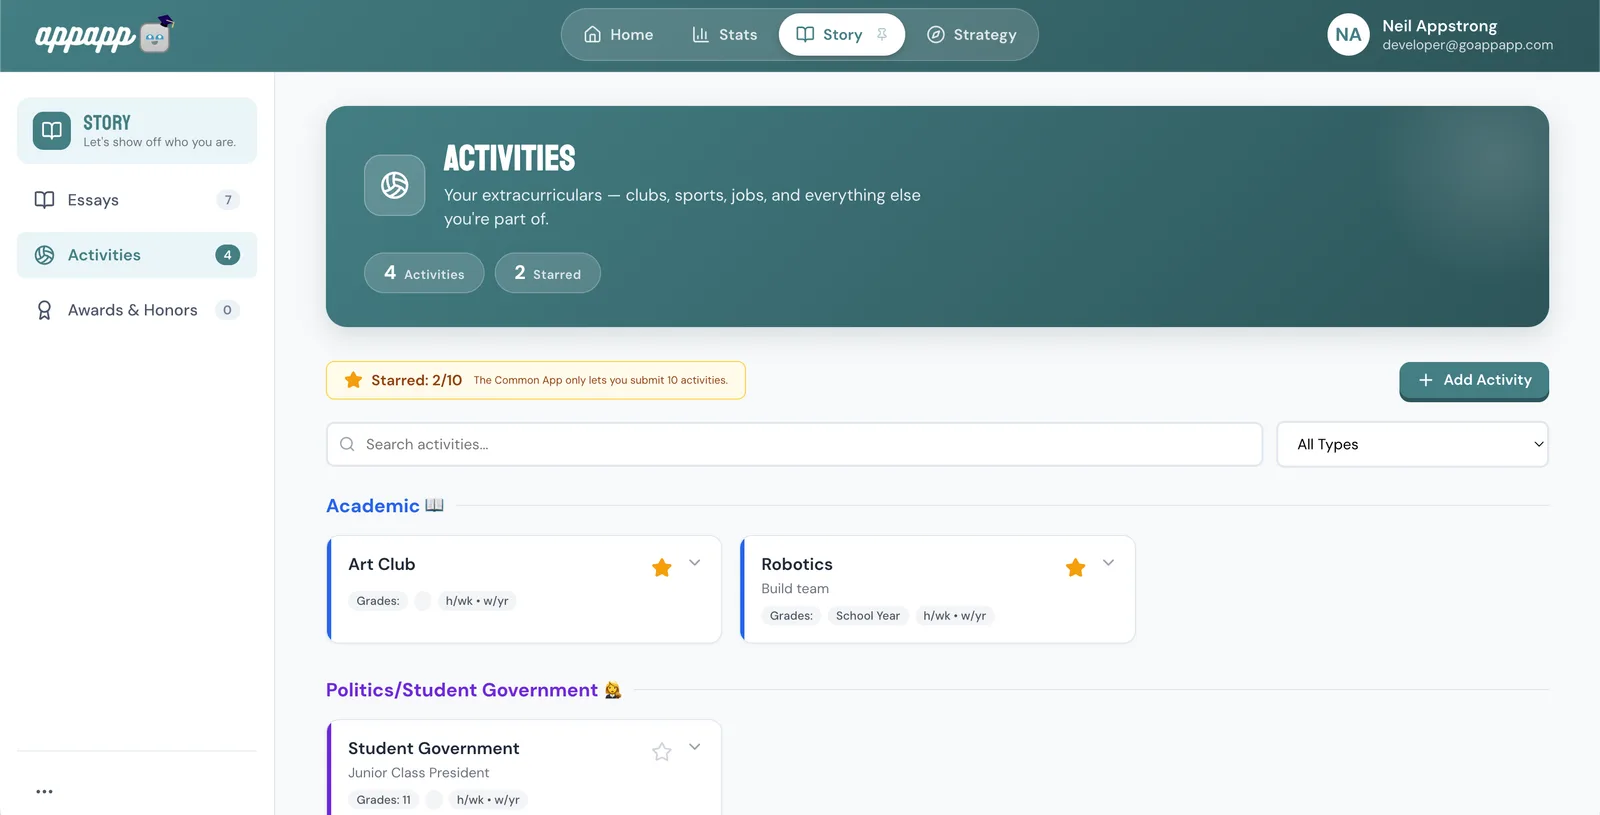Click the star icon in the Starred 2/10 notice
The image size is (1600, 815).
click(353, 380)
